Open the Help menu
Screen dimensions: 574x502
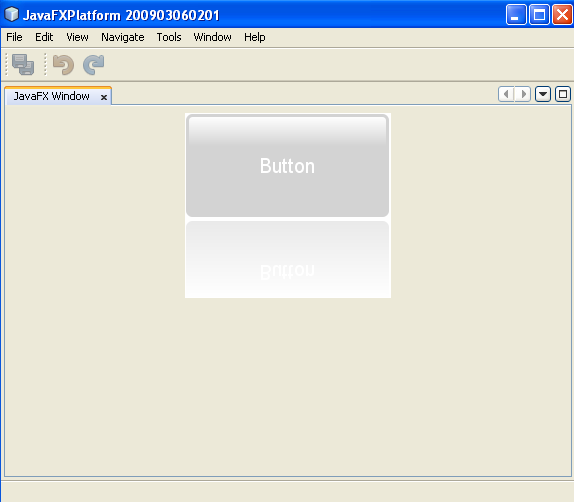click(x=254, y=37)
